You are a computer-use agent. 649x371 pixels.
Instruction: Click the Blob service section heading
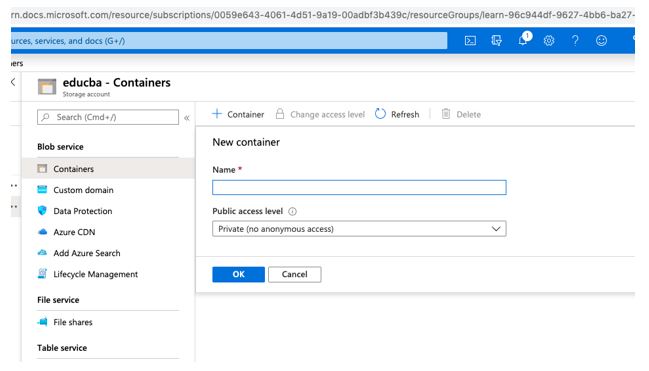tap(60, 147)
